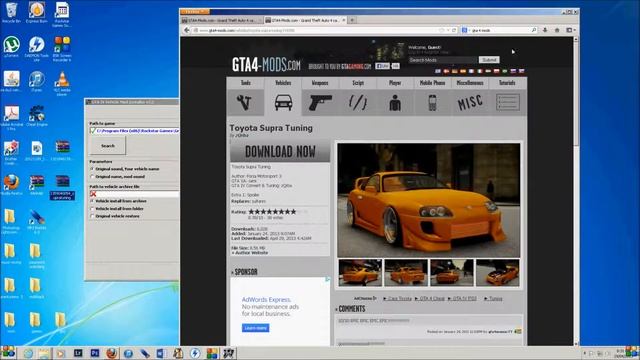Click the Facebook Like button
Viewport: 640px width, 360px height.
[x=382, y=66]
